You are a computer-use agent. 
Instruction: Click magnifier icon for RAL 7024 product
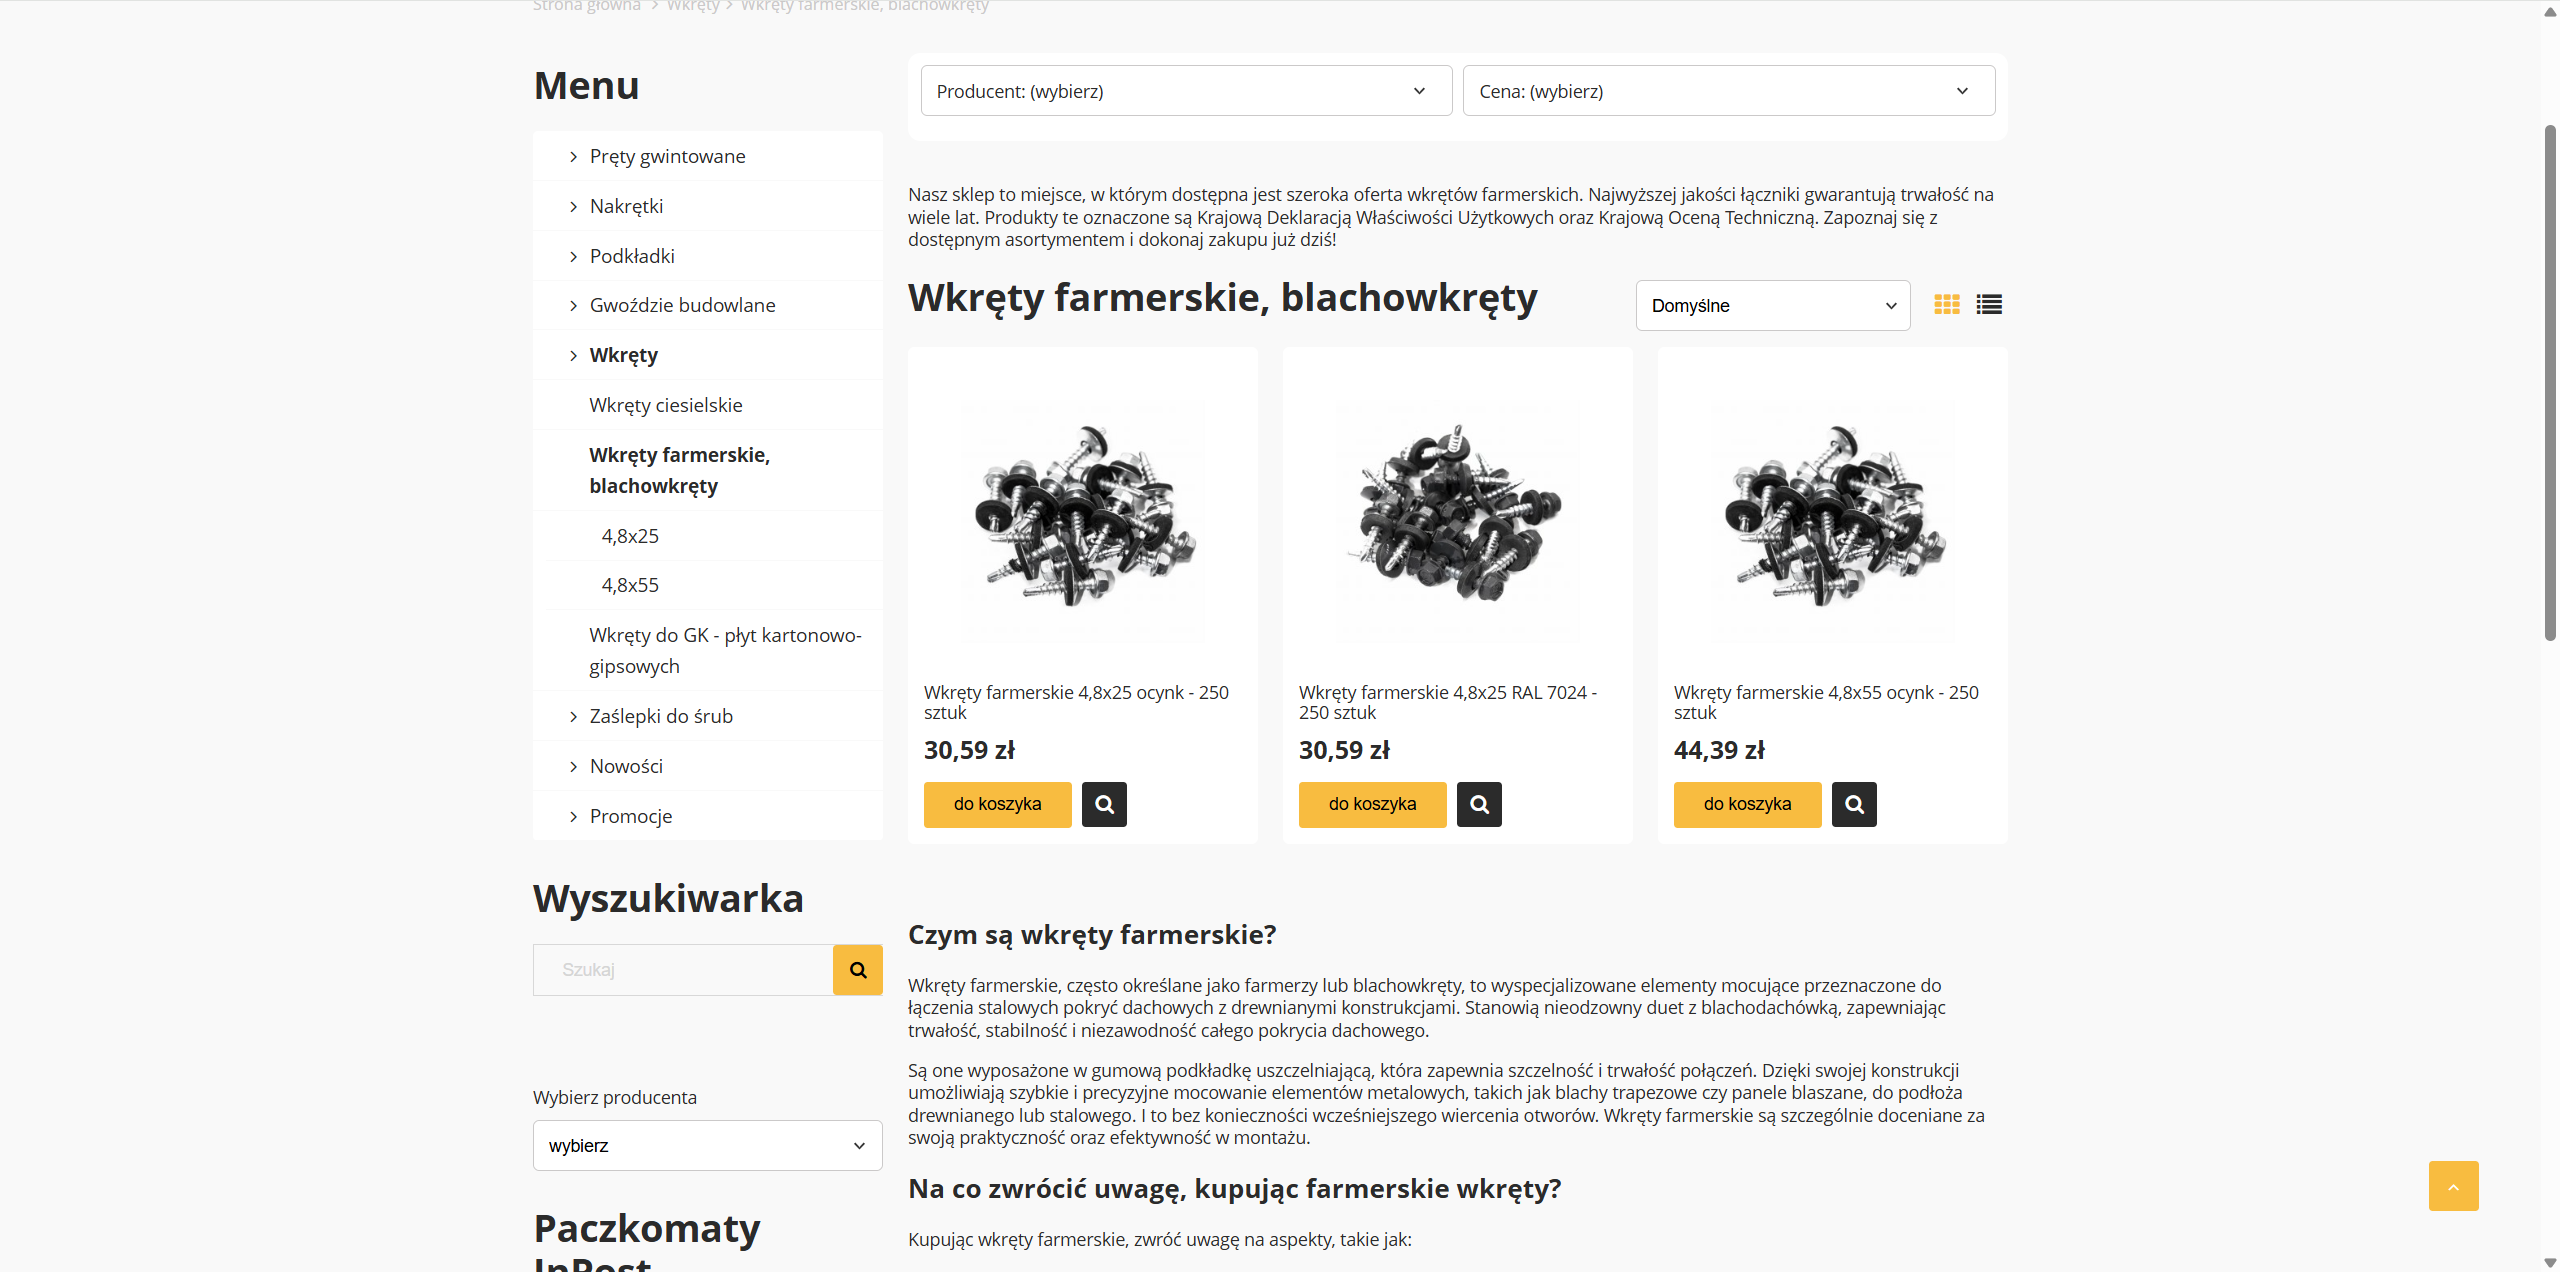click(1479, 804)
